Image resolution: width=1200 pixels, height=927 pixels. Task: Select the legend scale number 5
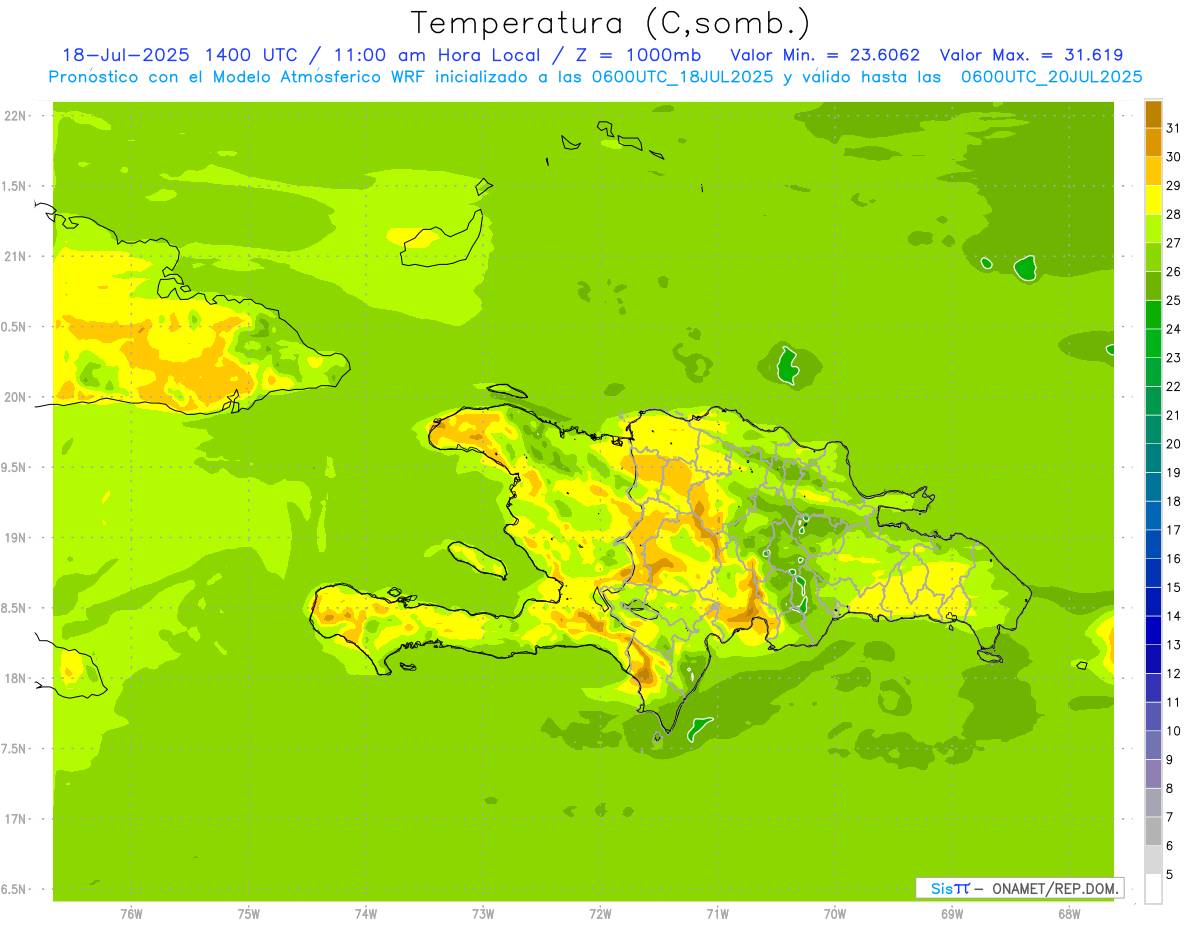click(1170, 875)
